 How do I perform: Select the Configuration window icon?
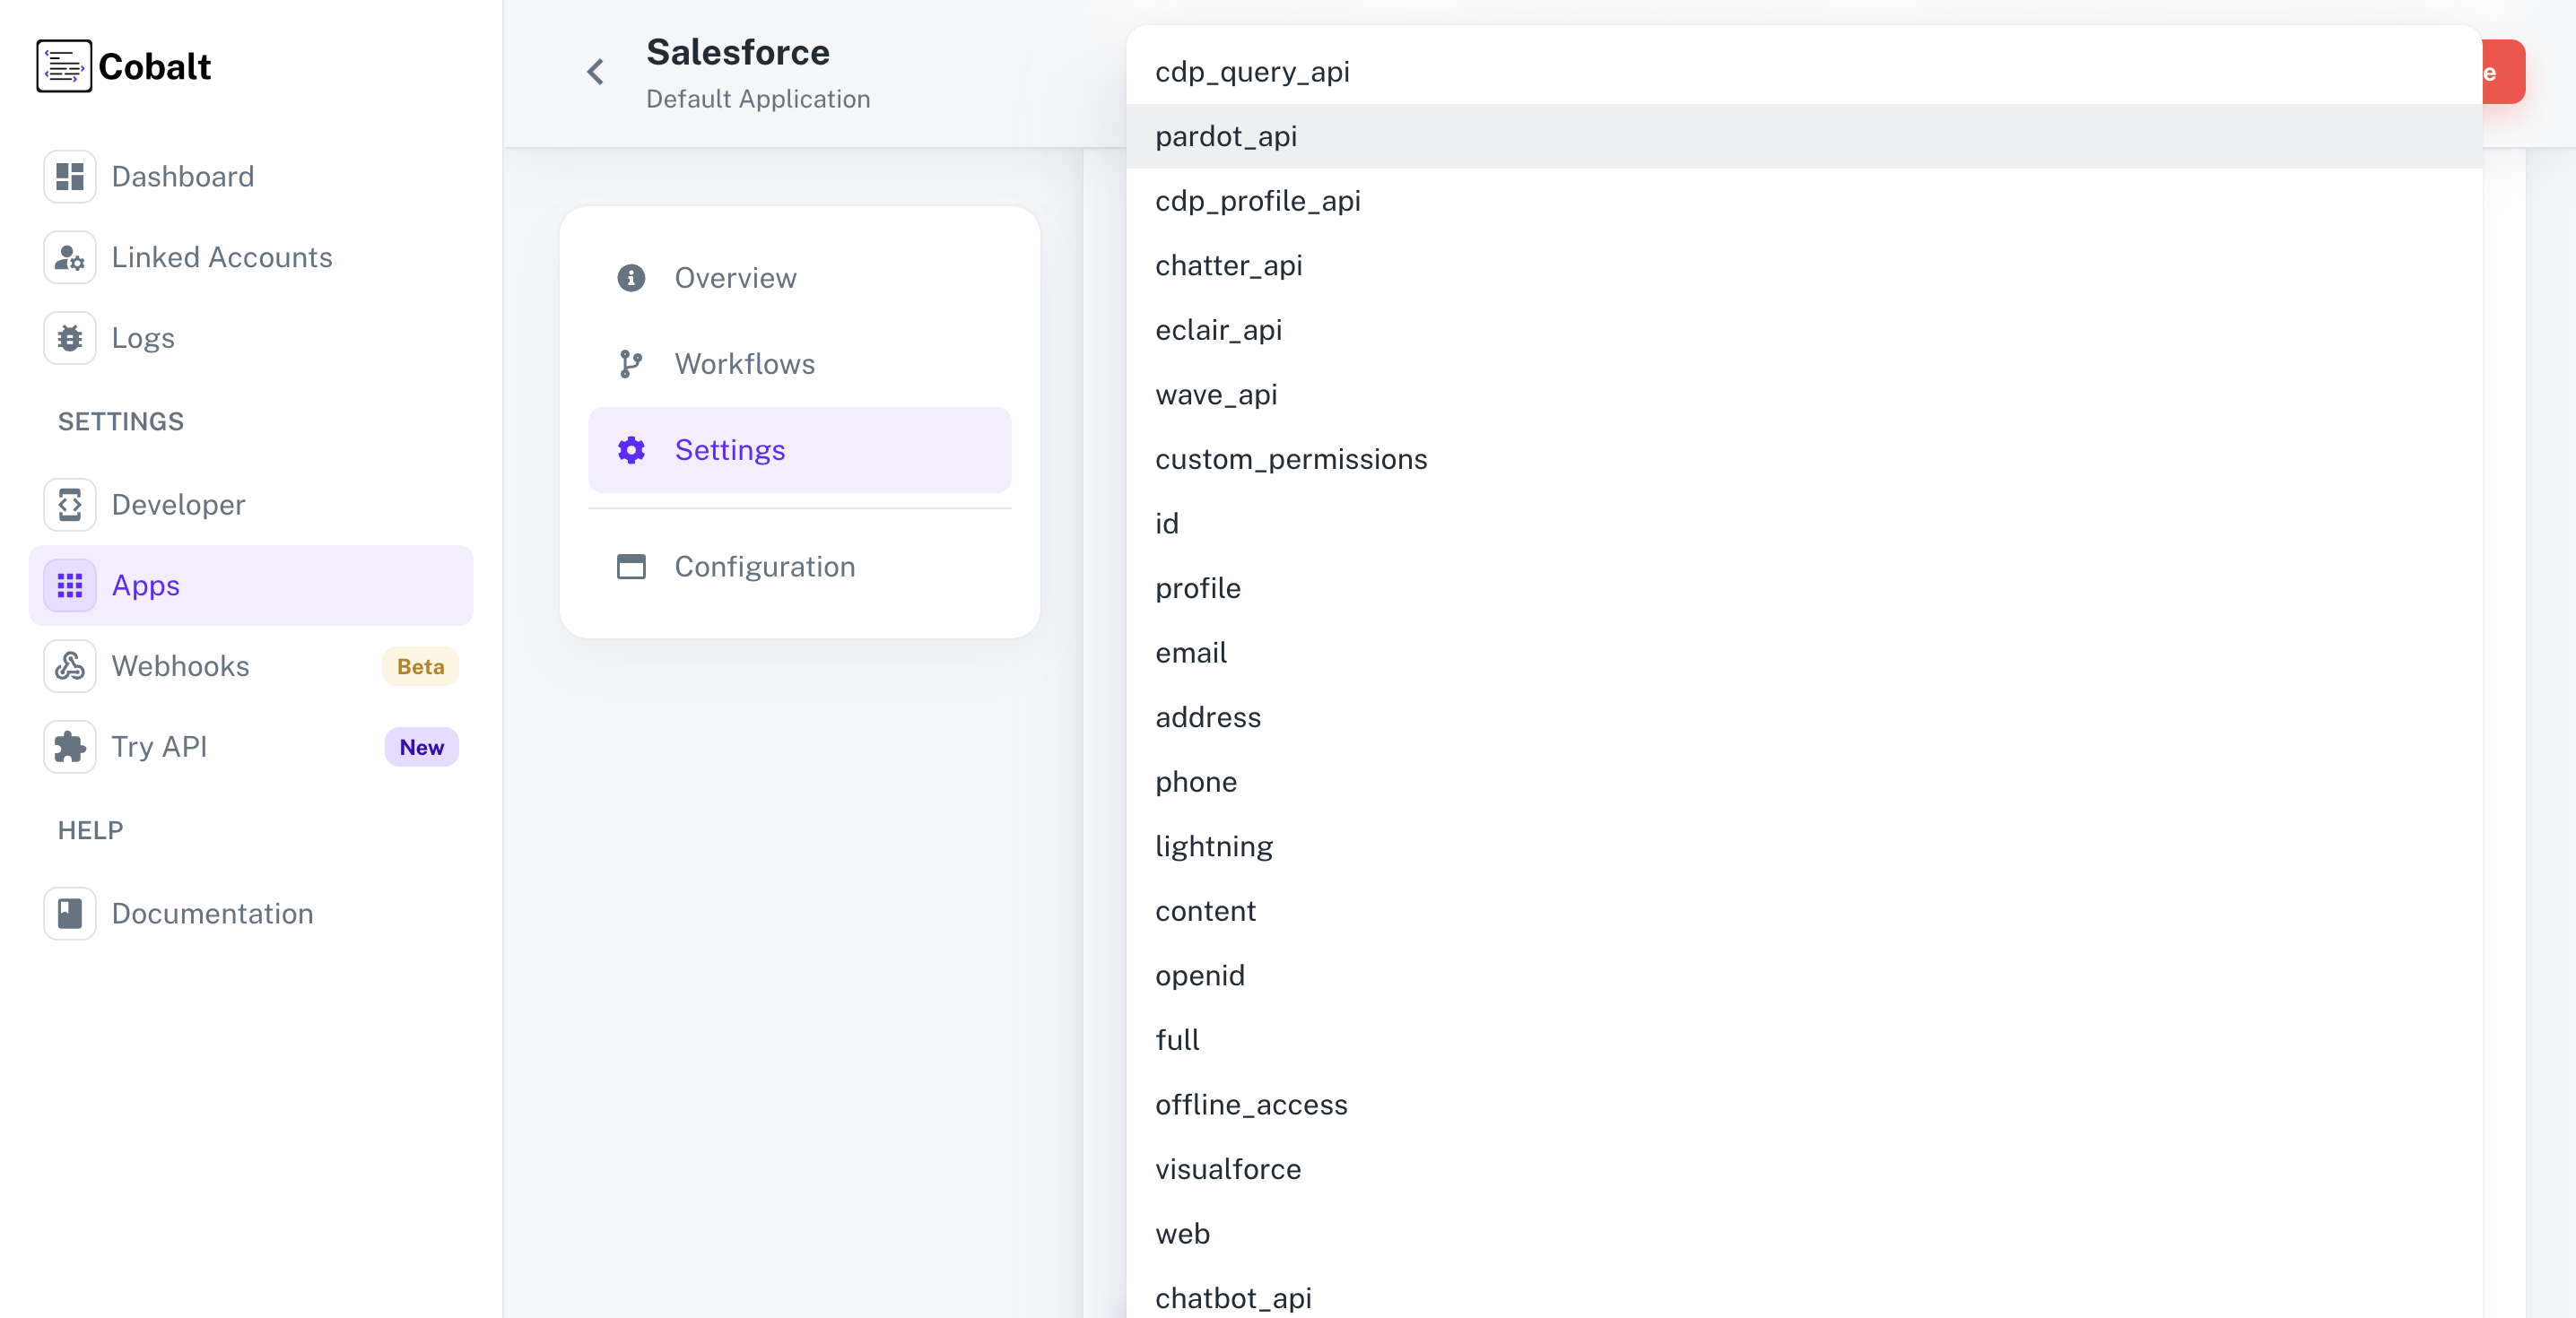[x=631, y=566]
